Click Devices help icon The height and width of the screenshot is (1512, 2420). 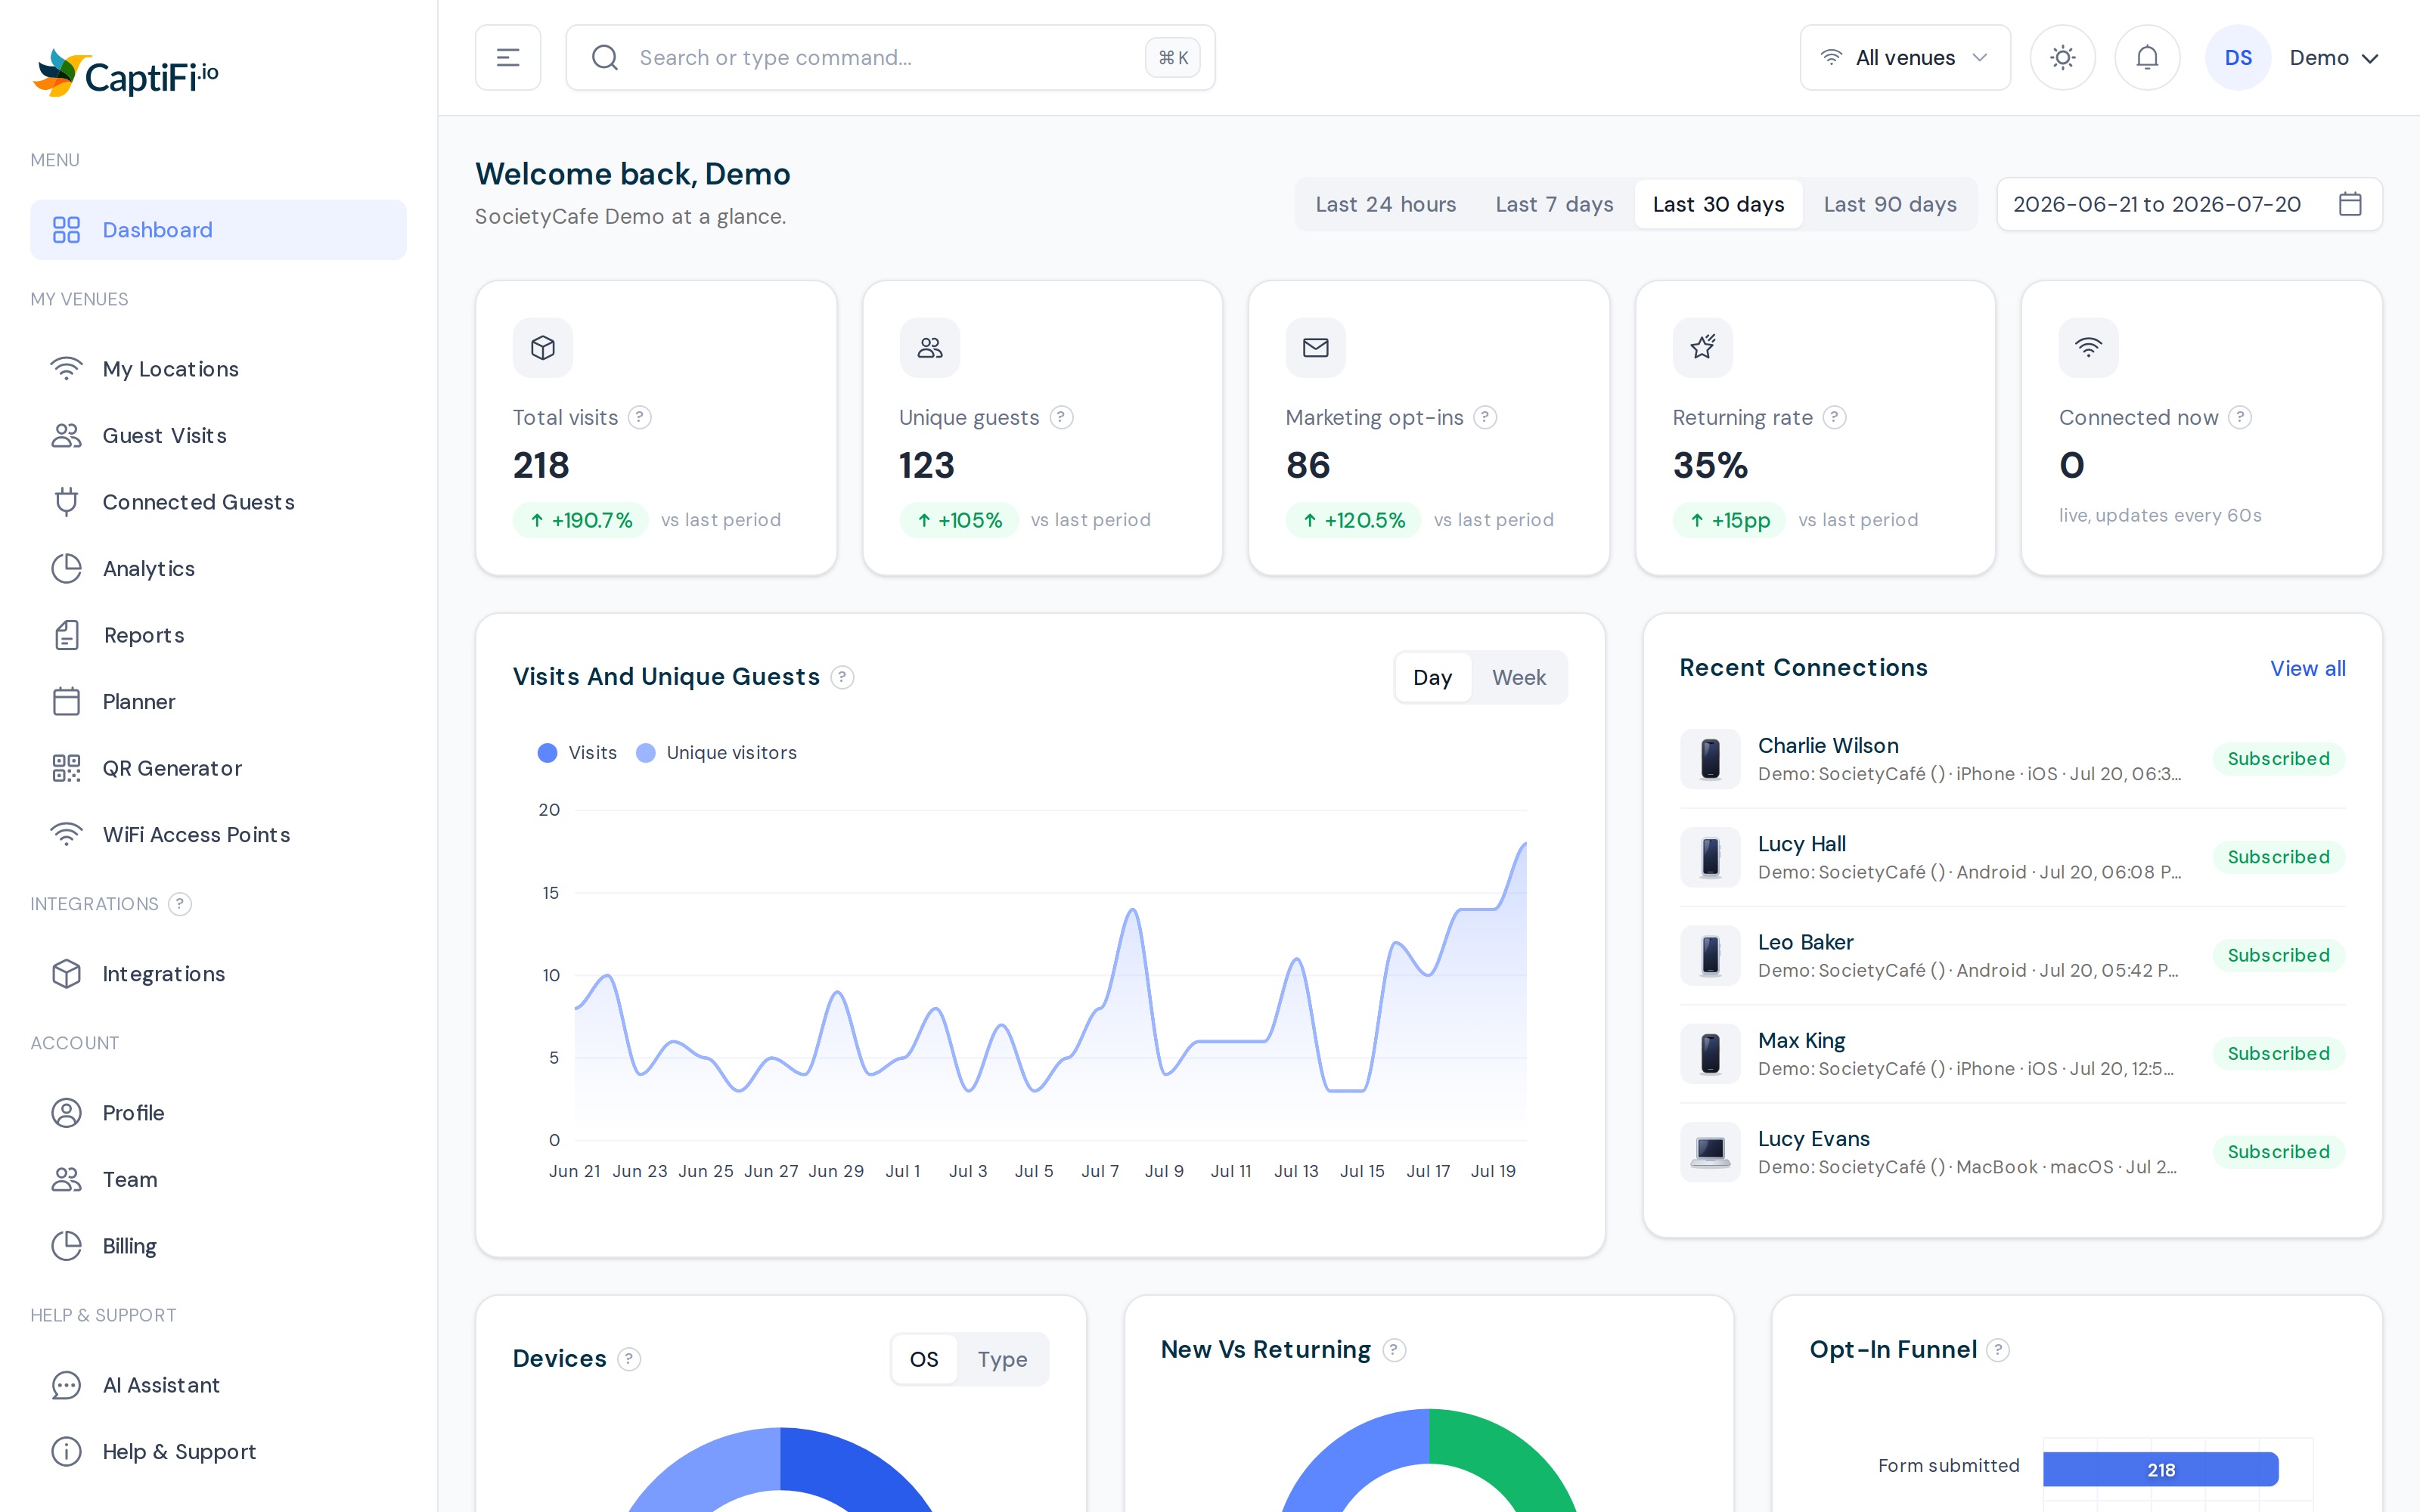coord(629,1359)
